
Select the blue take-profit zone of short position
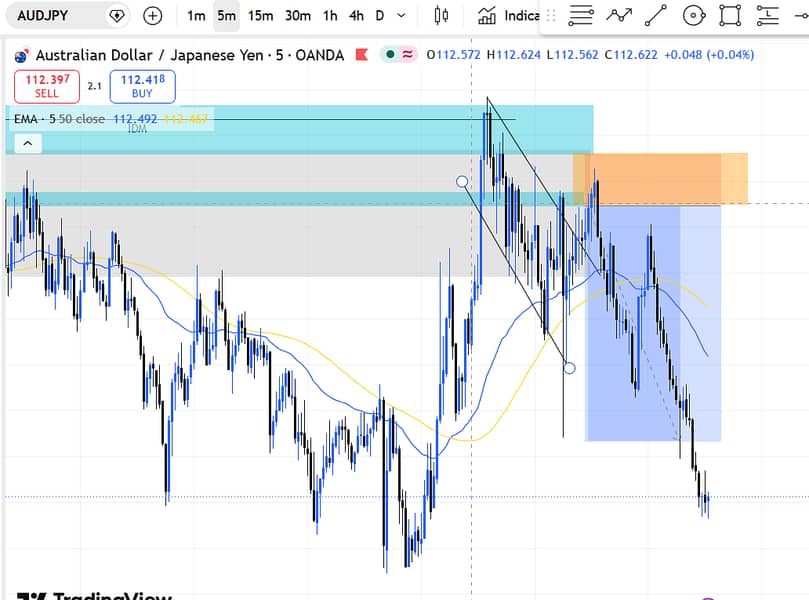click(x=653, y=323)
